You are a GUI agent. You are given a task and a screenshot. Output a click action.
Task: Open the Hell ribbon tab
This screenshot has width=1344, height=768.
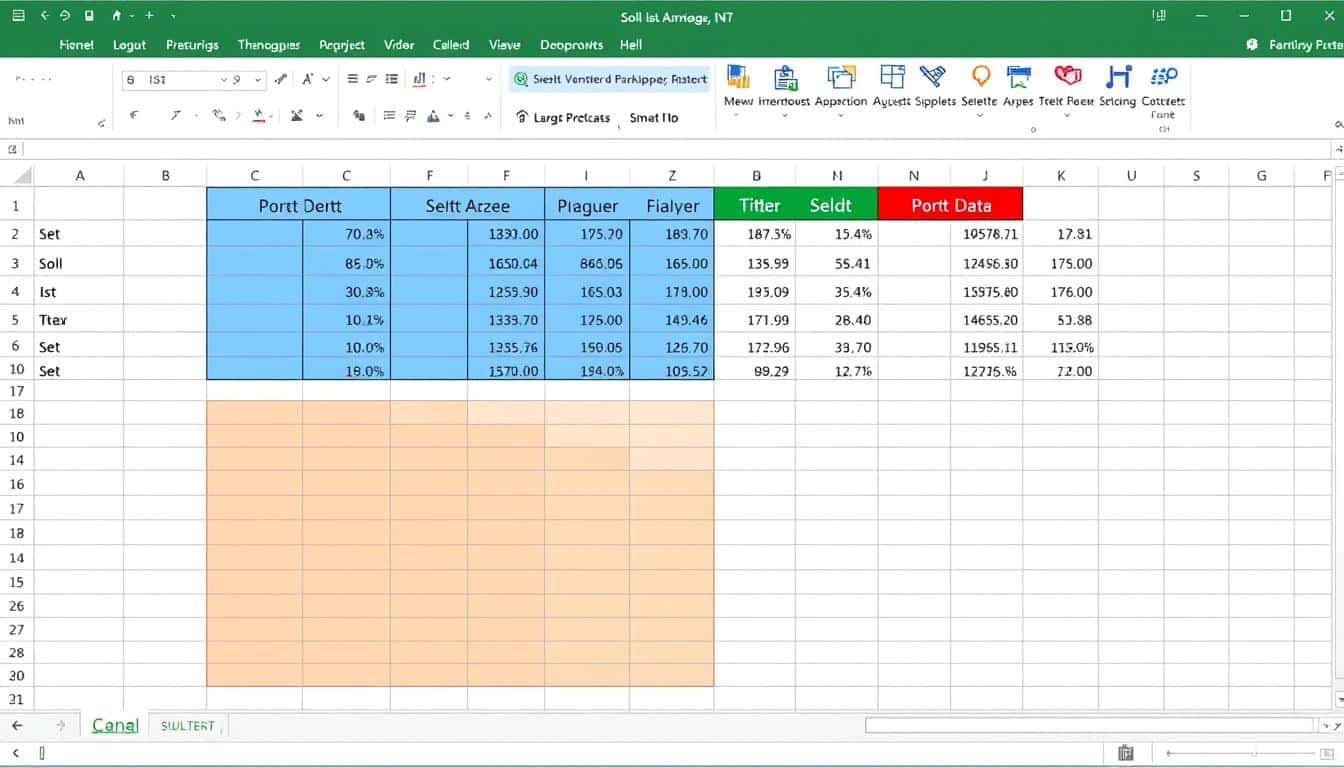point(631,45)
